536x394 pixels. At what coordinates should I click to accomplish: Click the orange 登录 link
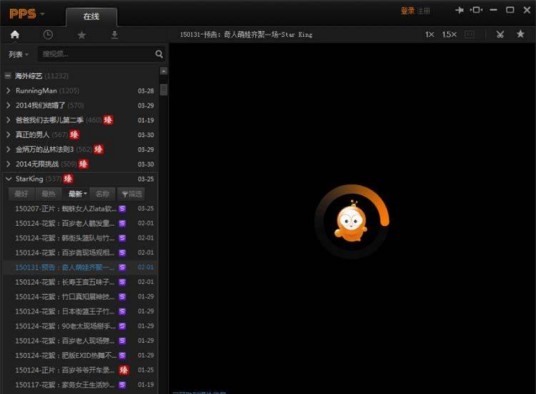point(407,11)
